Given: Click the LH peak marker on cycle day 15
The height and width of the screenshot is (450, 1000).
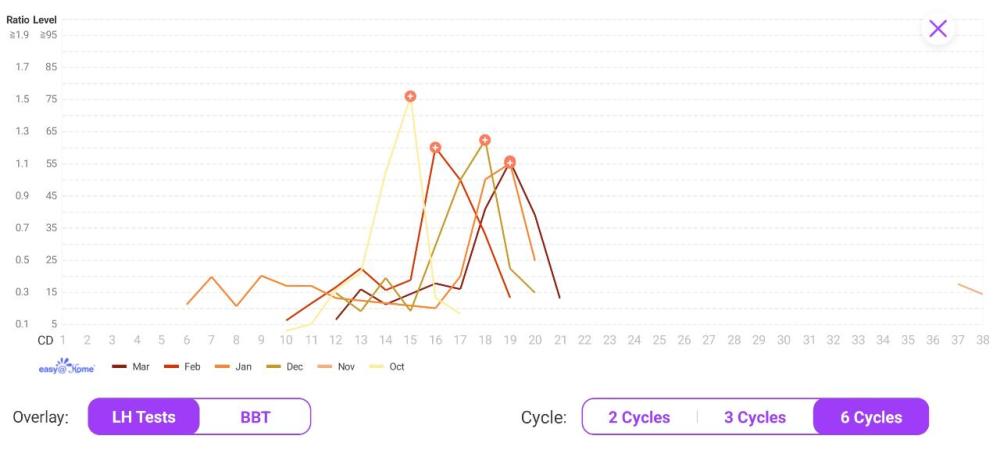Looking at the screenshot, I should click(410, 96).
